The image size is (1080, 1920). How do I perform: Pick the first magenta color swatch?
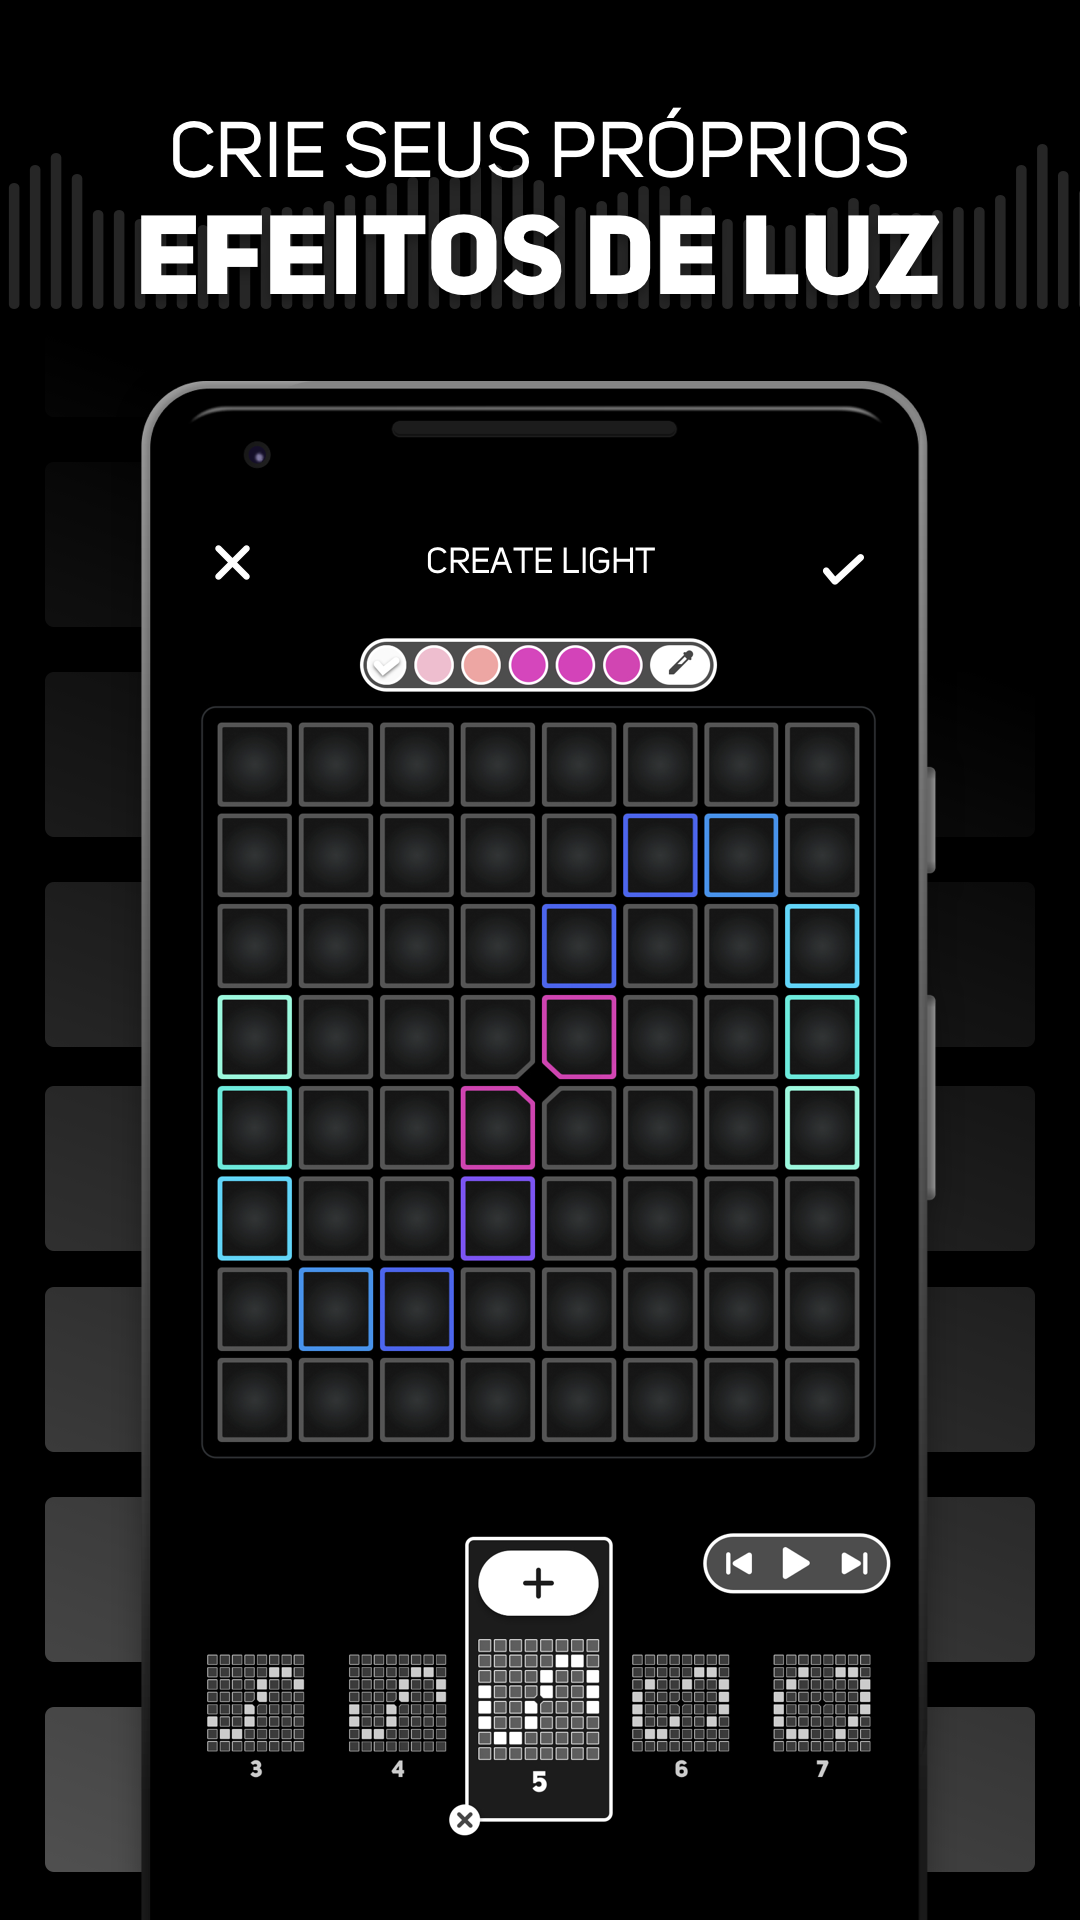coord(528,664)
